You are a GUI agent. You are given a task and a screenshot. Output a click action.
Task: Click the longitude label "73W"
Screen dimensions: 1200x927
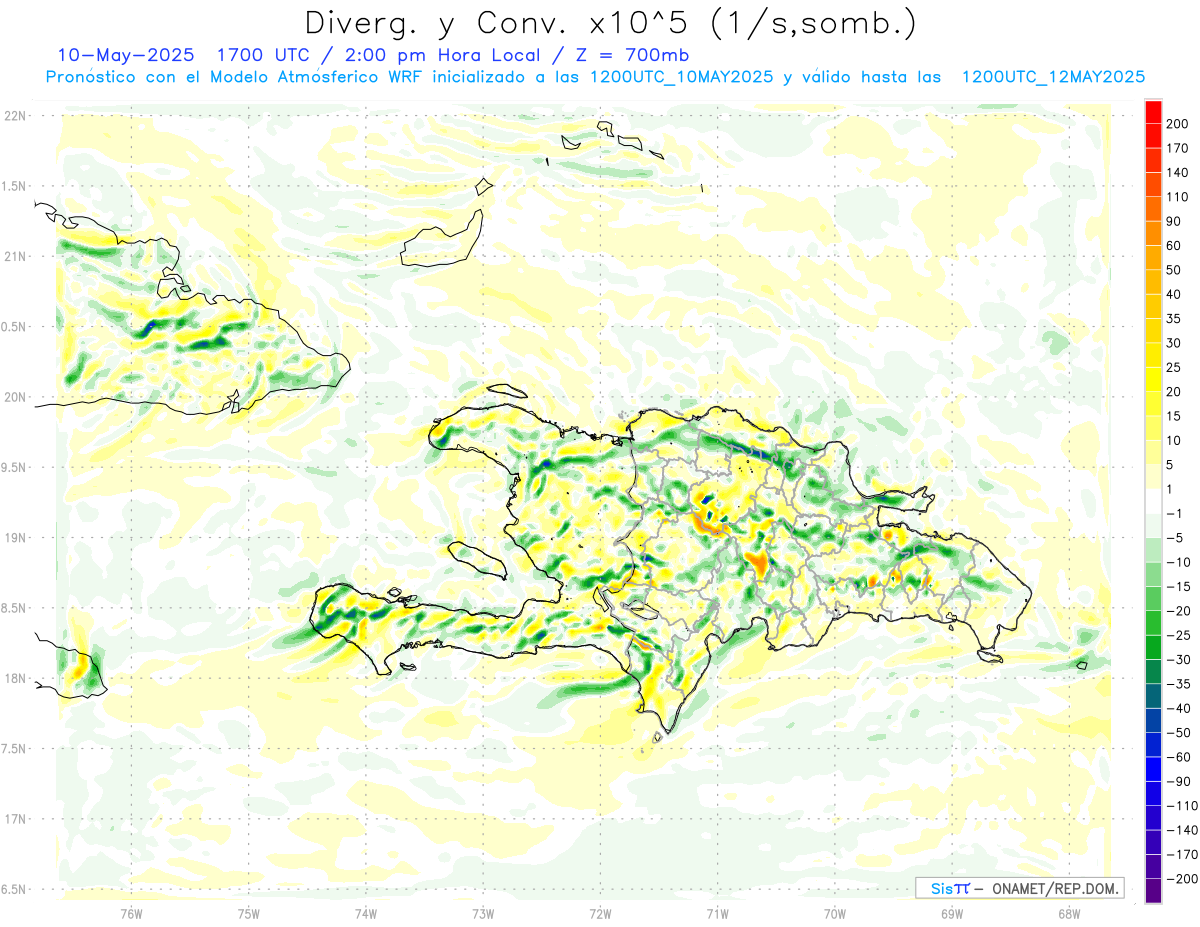(x=483, y=914)
